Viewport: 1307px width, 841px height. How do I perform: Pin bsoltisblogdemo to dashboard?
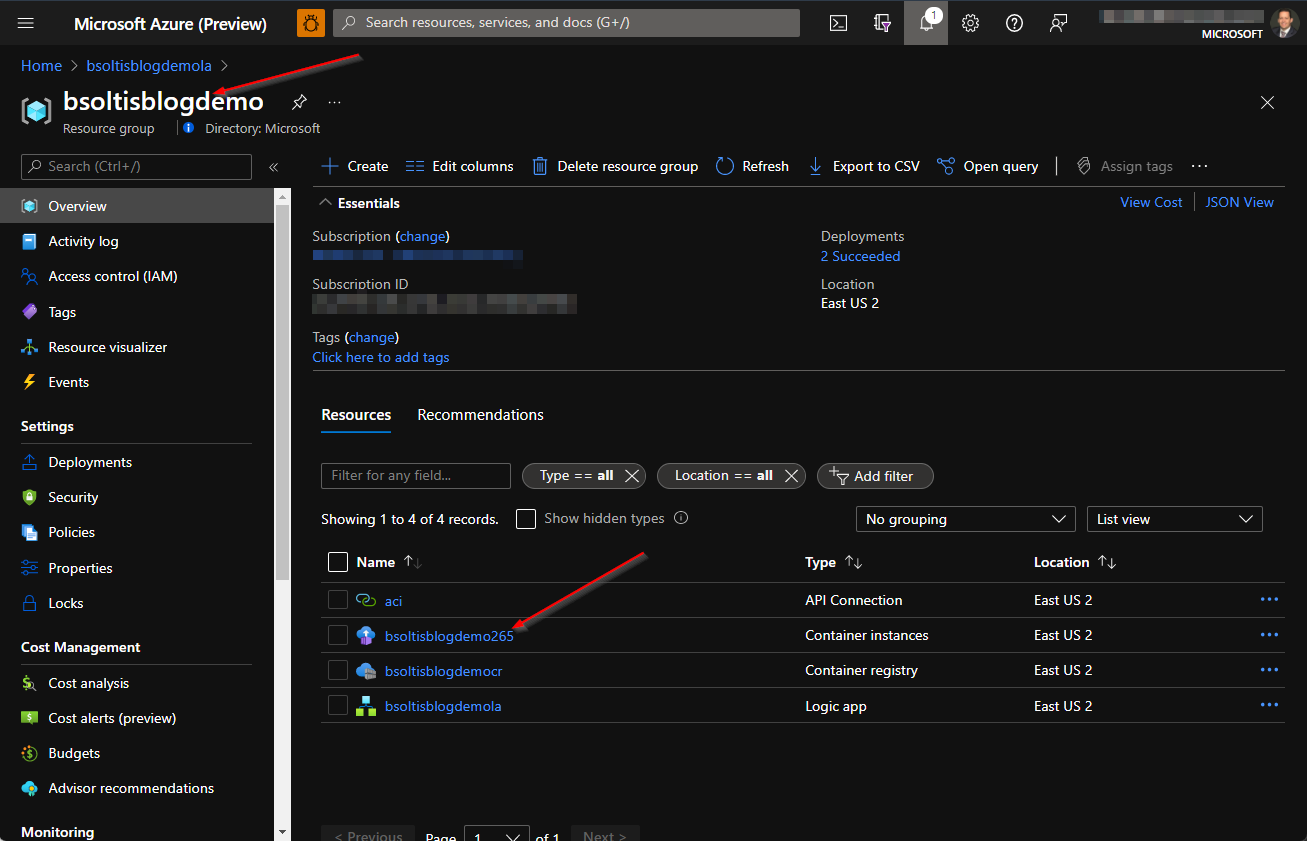click(298, 101)
